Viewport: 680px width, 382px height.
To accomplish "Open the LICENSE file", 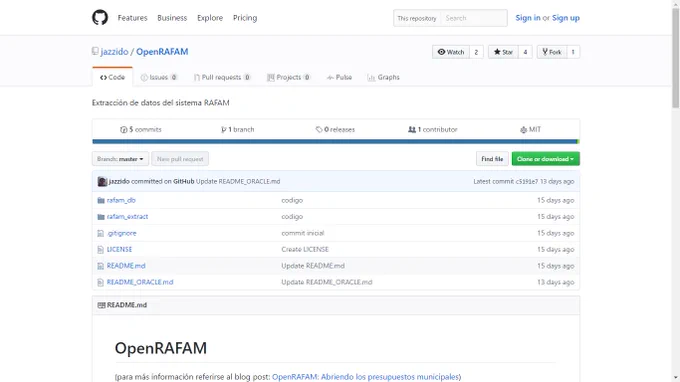I will tap(119, 250).
